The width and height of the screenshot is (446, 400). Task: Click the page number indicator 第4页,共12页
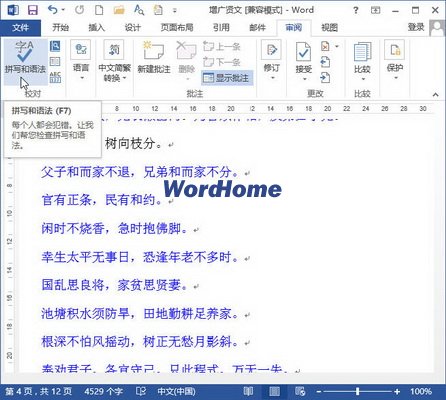coord(39,391)
